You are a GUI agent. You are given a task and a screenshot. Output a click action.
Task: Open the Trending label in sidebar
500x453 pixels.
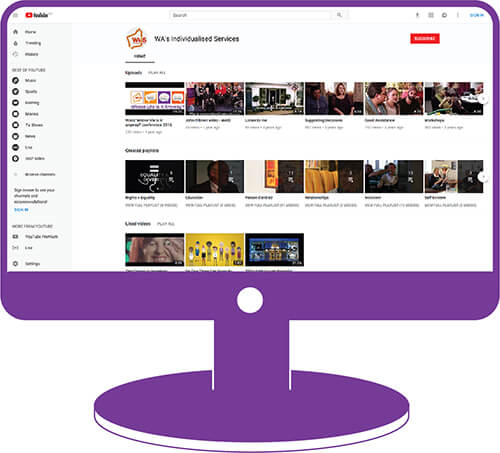coord(33,43)
